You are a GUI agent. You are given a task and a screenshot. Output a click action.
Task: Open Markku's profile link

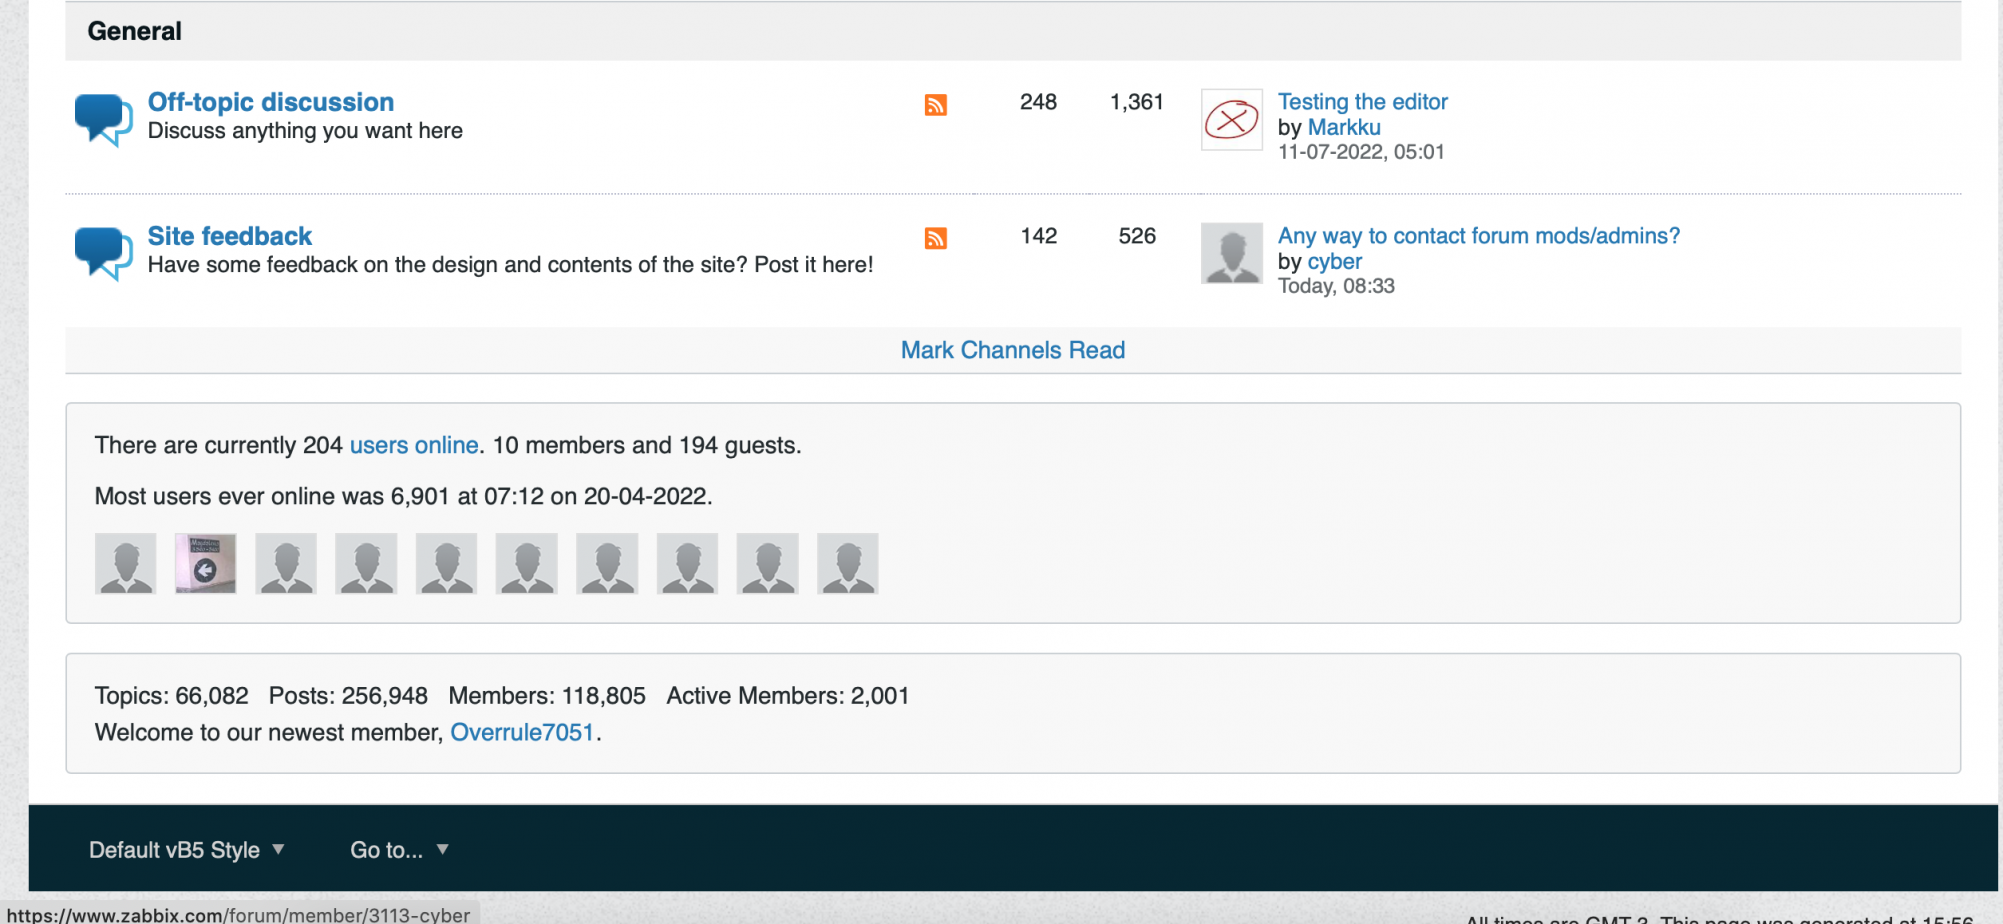1344,128
